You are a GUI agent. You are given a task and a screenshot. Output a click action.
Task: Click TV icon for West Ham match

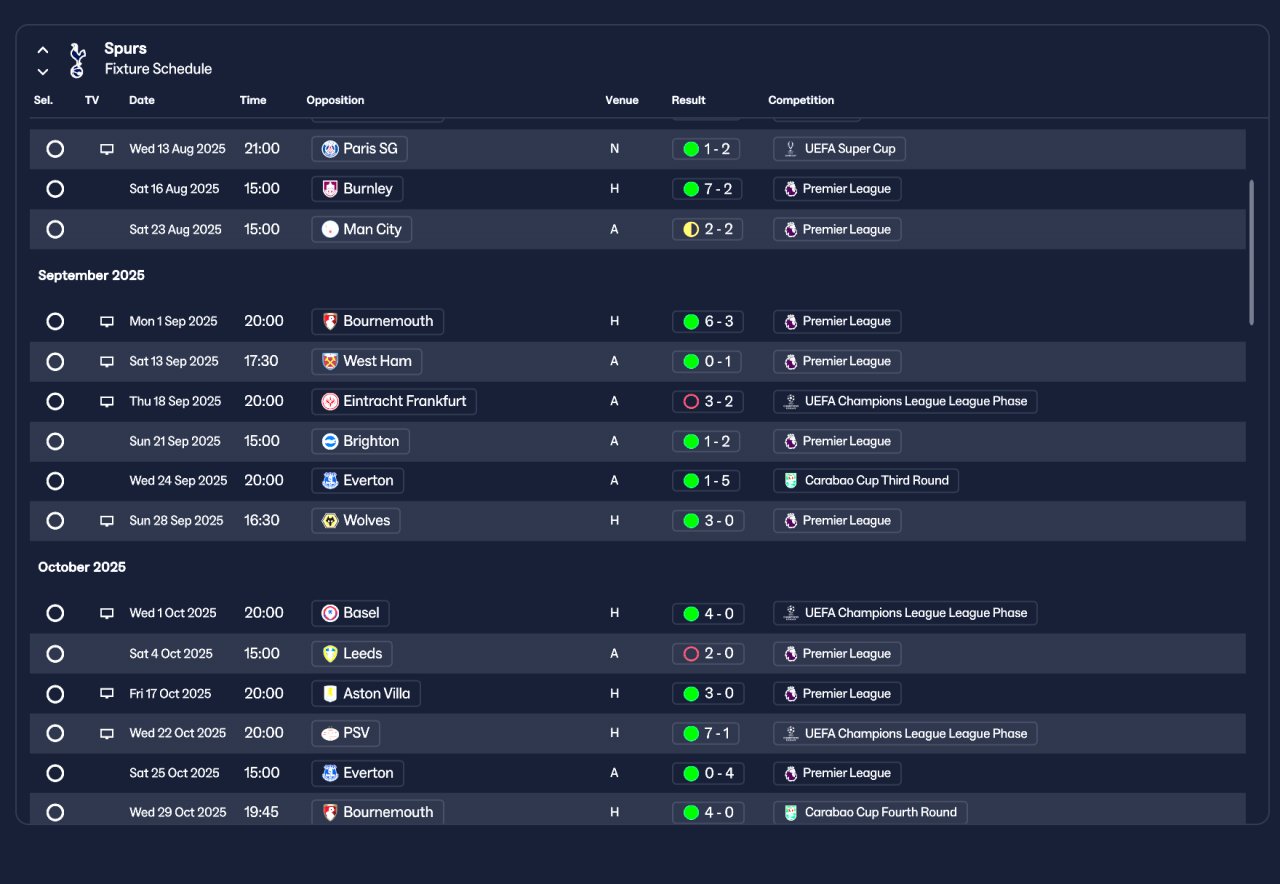tap(107, 361)
